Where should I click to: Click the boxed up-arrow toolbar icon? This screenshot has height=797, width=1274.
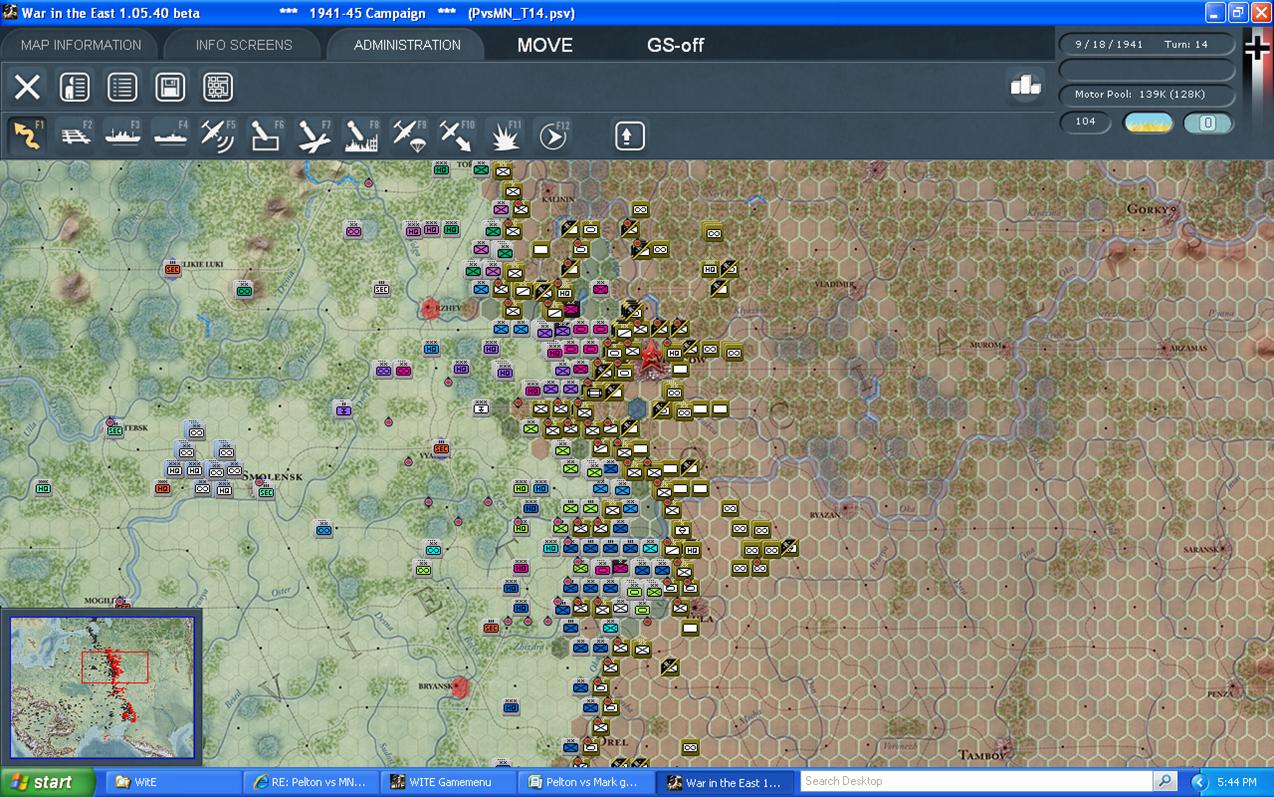[x=629, y=136]
